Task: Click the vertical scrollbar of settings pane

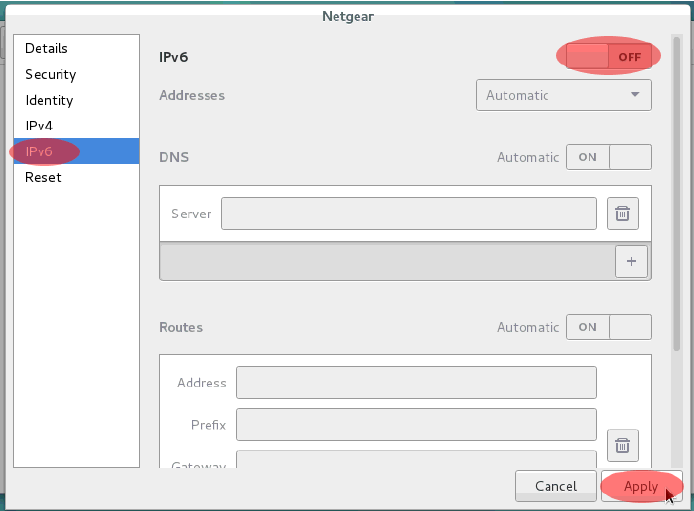Action: pos(676,195)
